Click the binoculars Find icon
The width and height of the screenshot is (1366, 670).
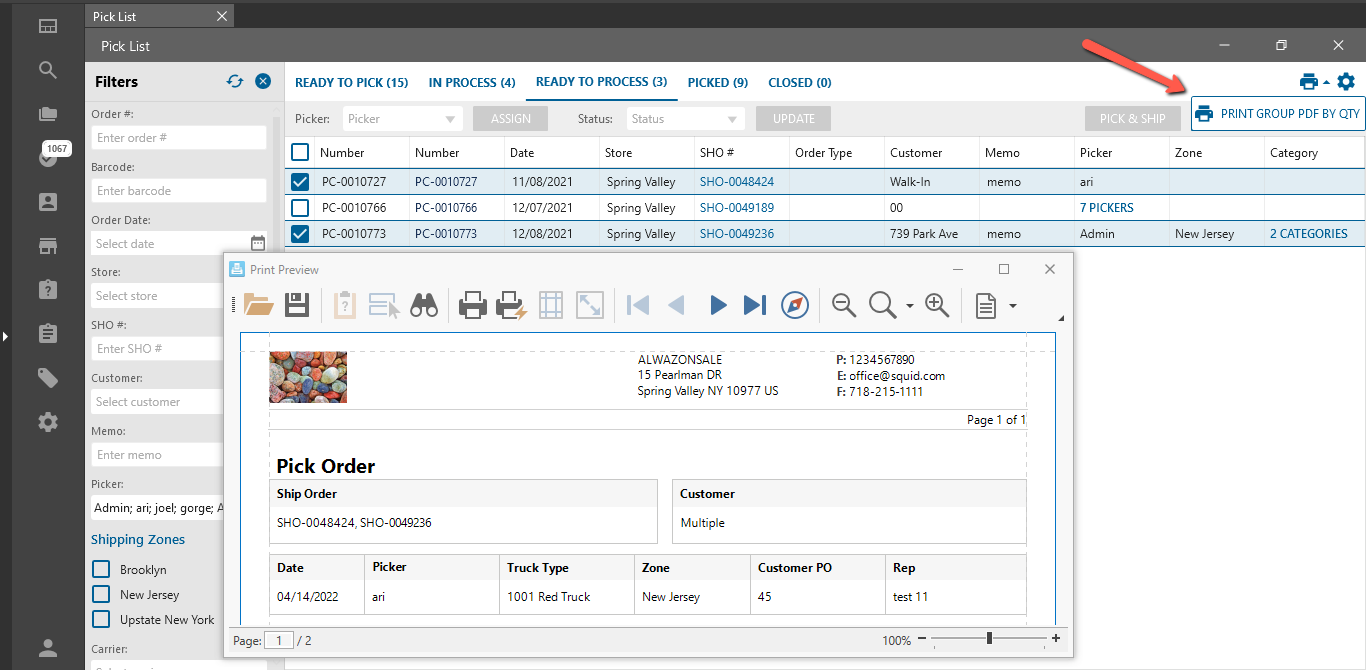(424, 305)
